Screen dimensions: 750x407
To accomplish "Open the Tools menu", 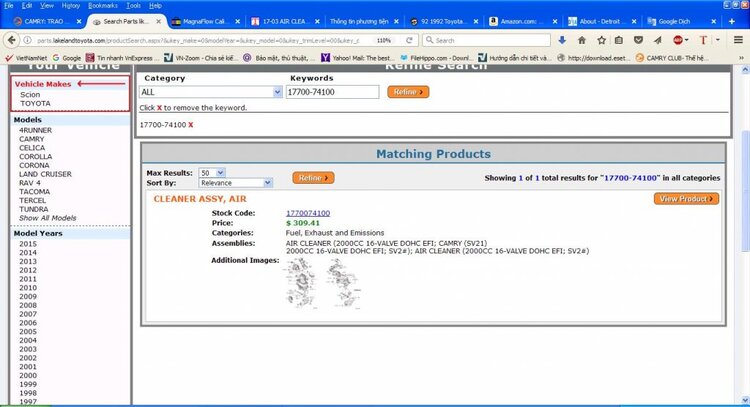I will (x=133, y=6).
